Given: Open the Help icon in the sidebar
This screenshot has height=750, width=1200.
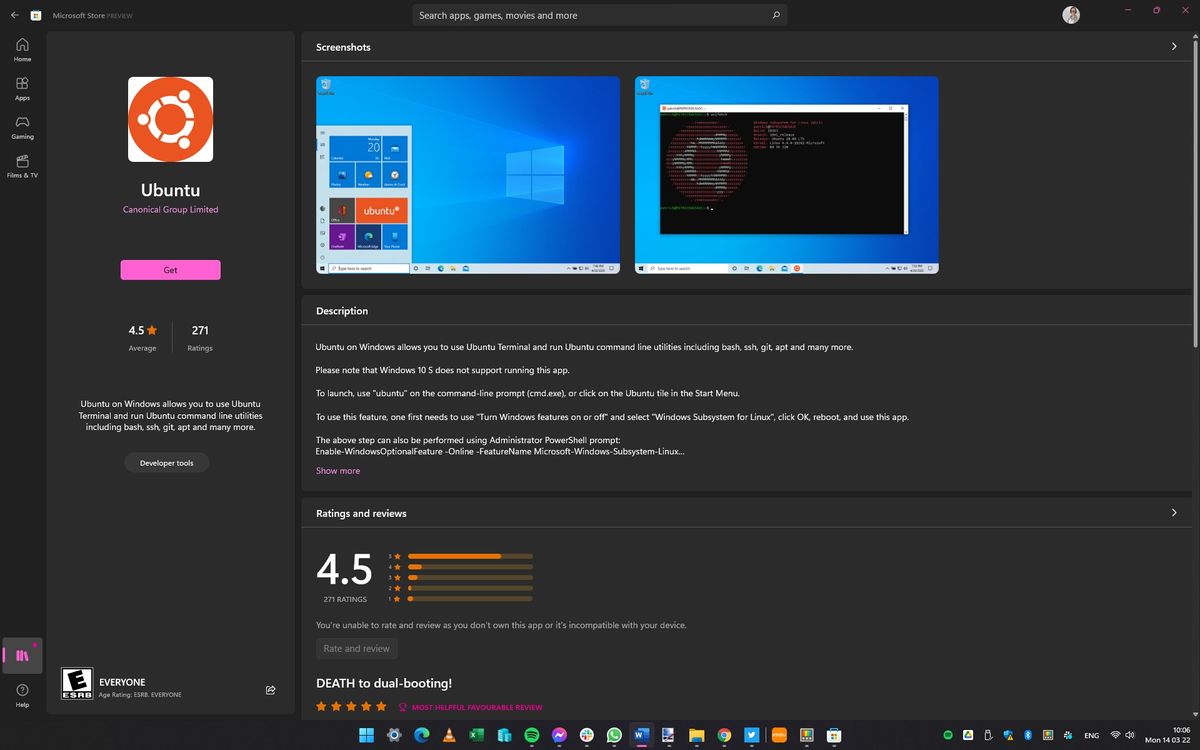Looking at the screenshot, I should (x=21, y=690).
